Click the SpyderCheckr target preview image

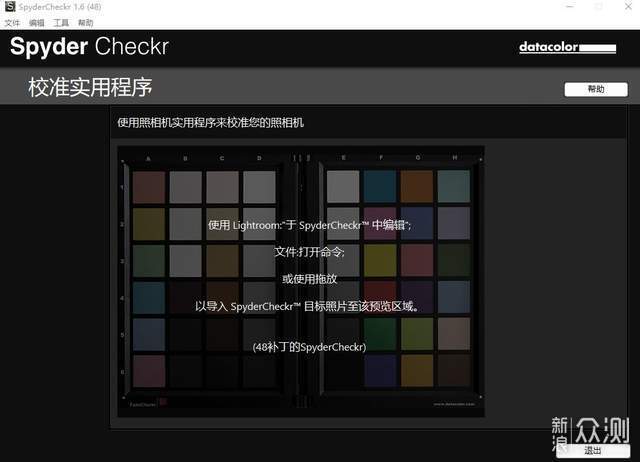pyautogui.click(x=301, y=281)
